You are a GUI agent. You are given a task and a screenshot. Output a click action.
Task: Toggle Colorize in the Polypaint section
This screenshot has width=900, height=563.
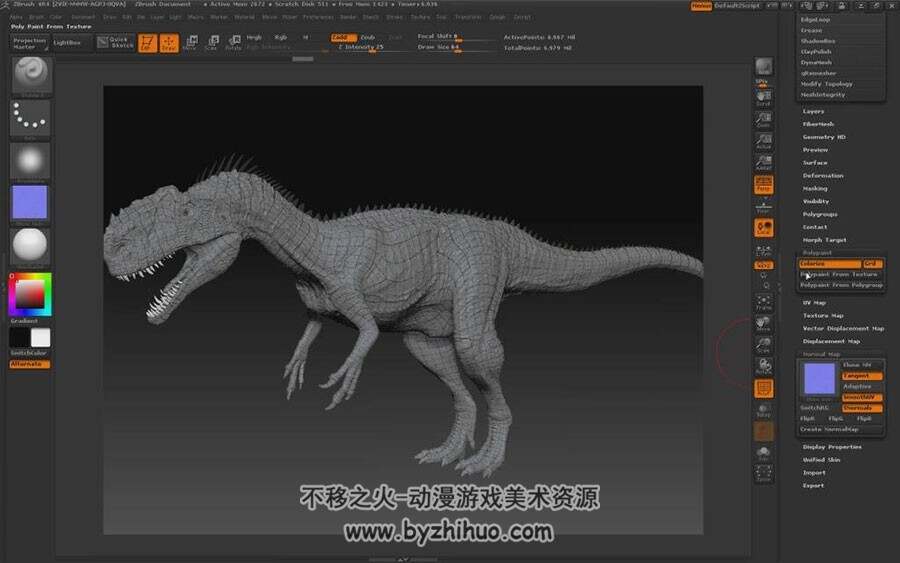[829, 264]
